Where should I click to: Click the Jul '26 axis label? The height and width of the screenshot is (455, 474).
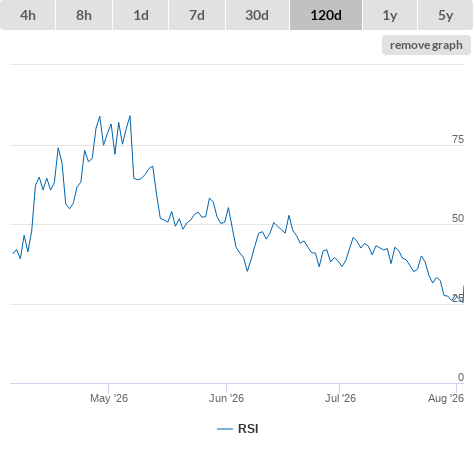click(340, 398)
